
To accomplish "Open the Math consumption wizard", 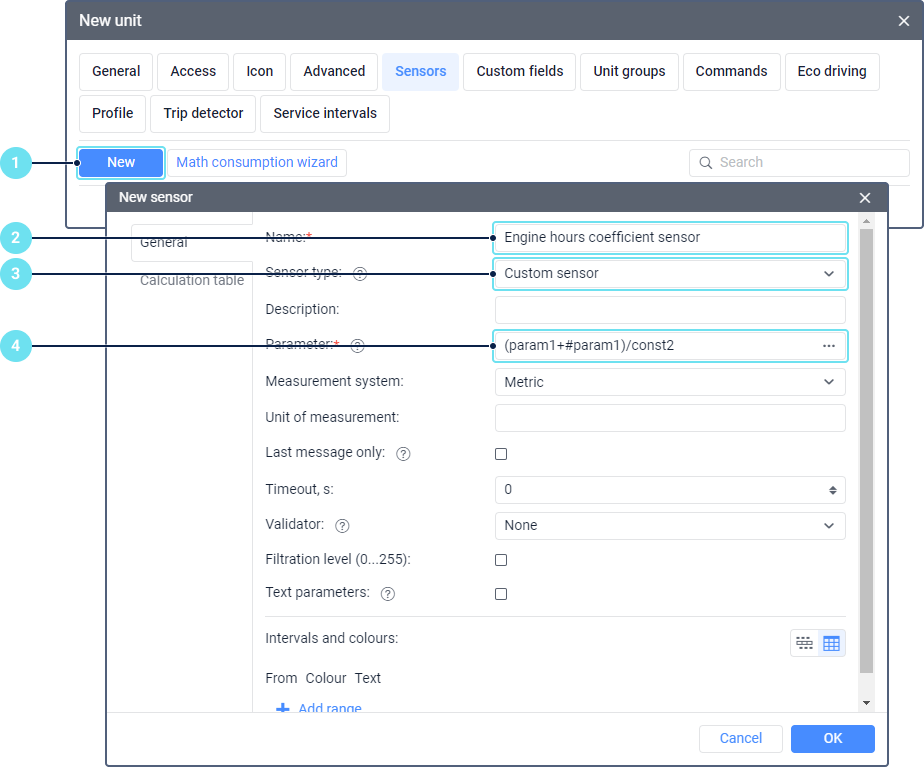I will pos(257,162).
